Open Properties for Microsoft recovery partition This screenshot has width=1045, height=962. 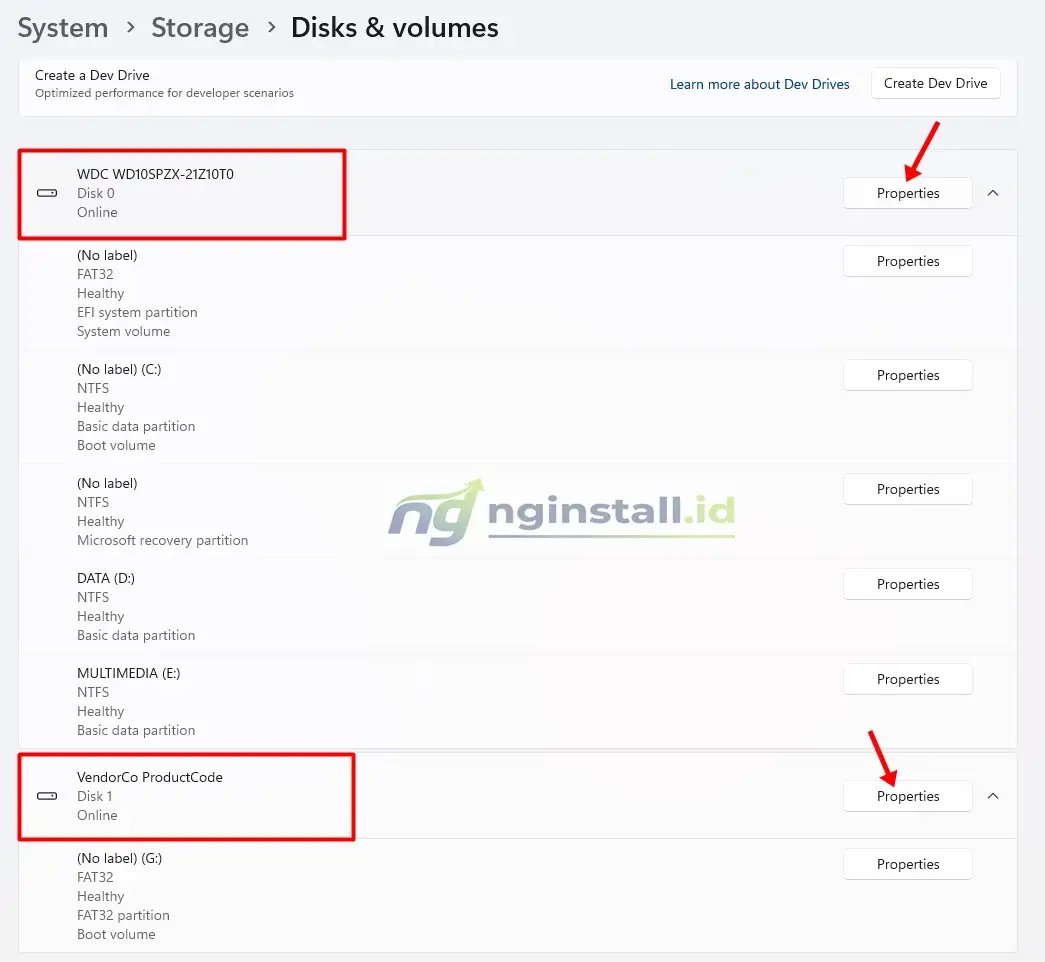[x=908, y=489]
